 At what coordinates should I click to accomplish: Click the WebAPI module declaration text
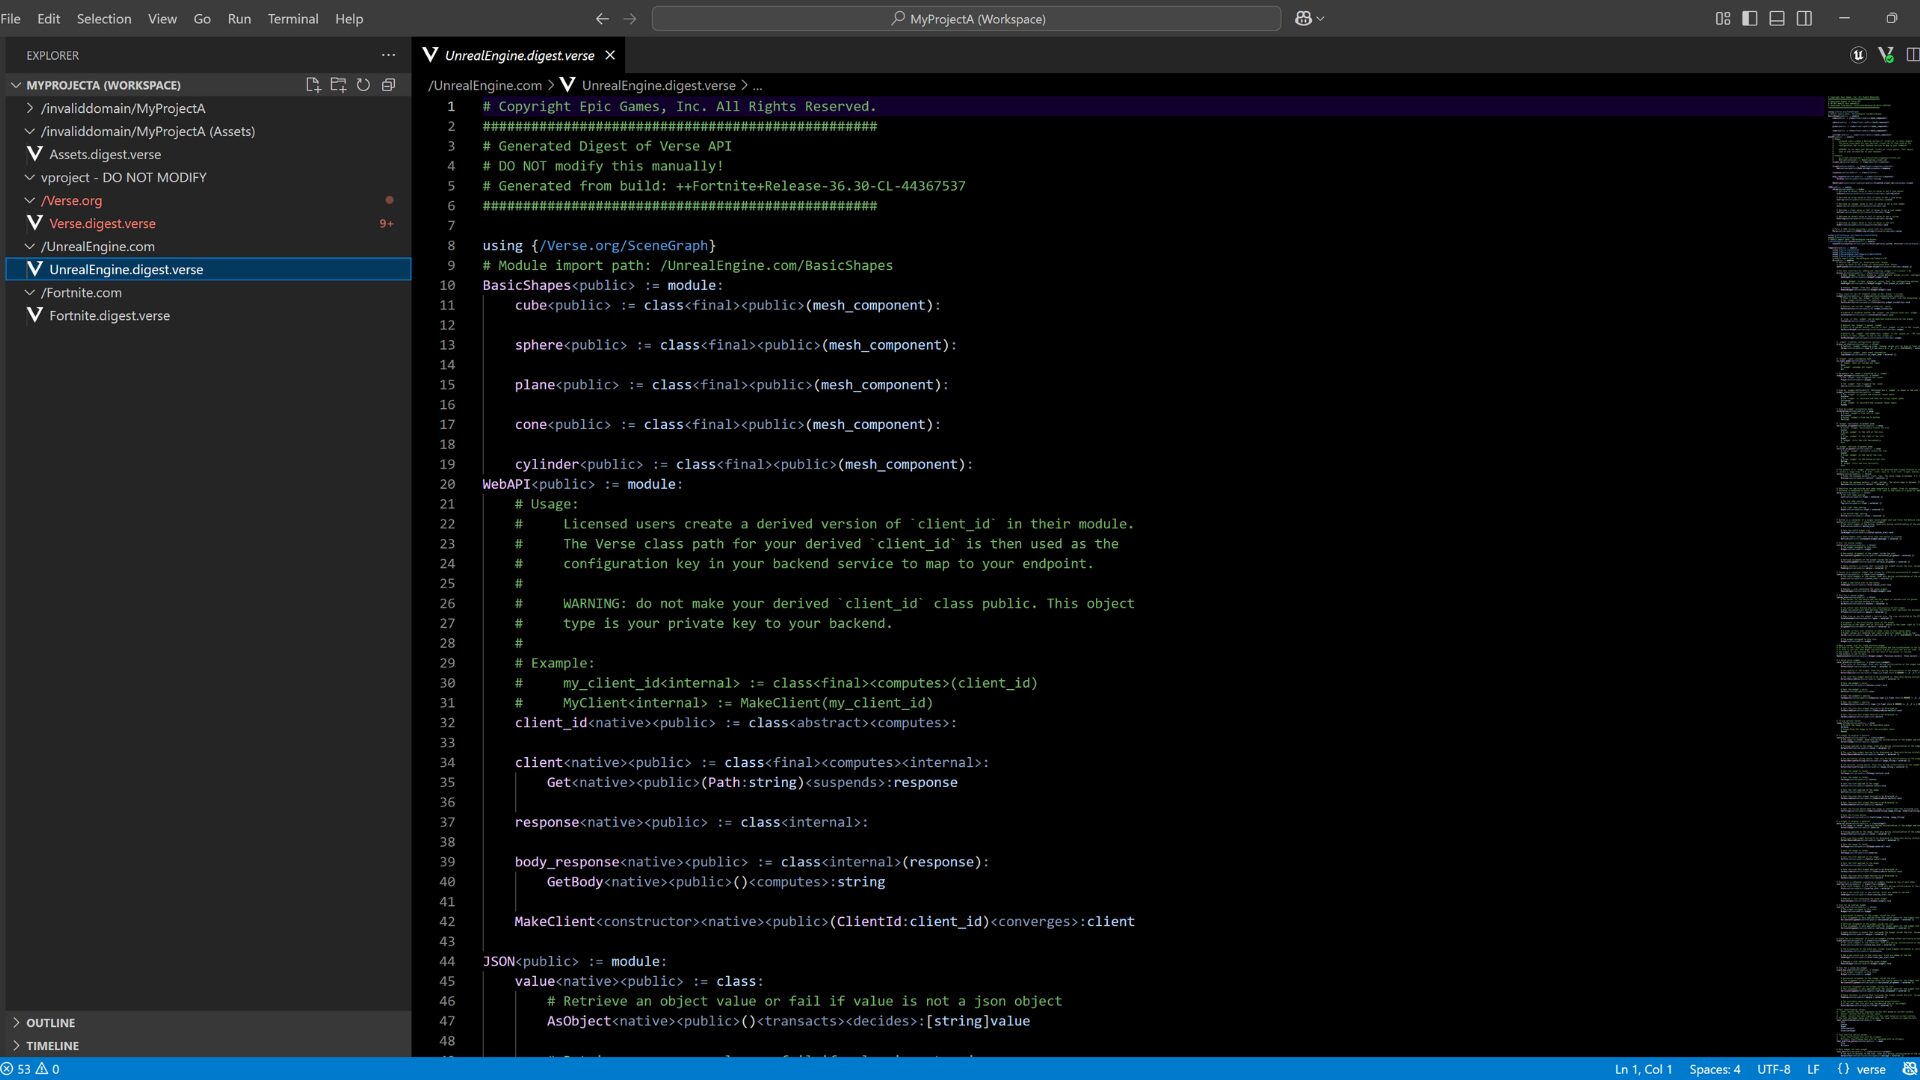582,484
